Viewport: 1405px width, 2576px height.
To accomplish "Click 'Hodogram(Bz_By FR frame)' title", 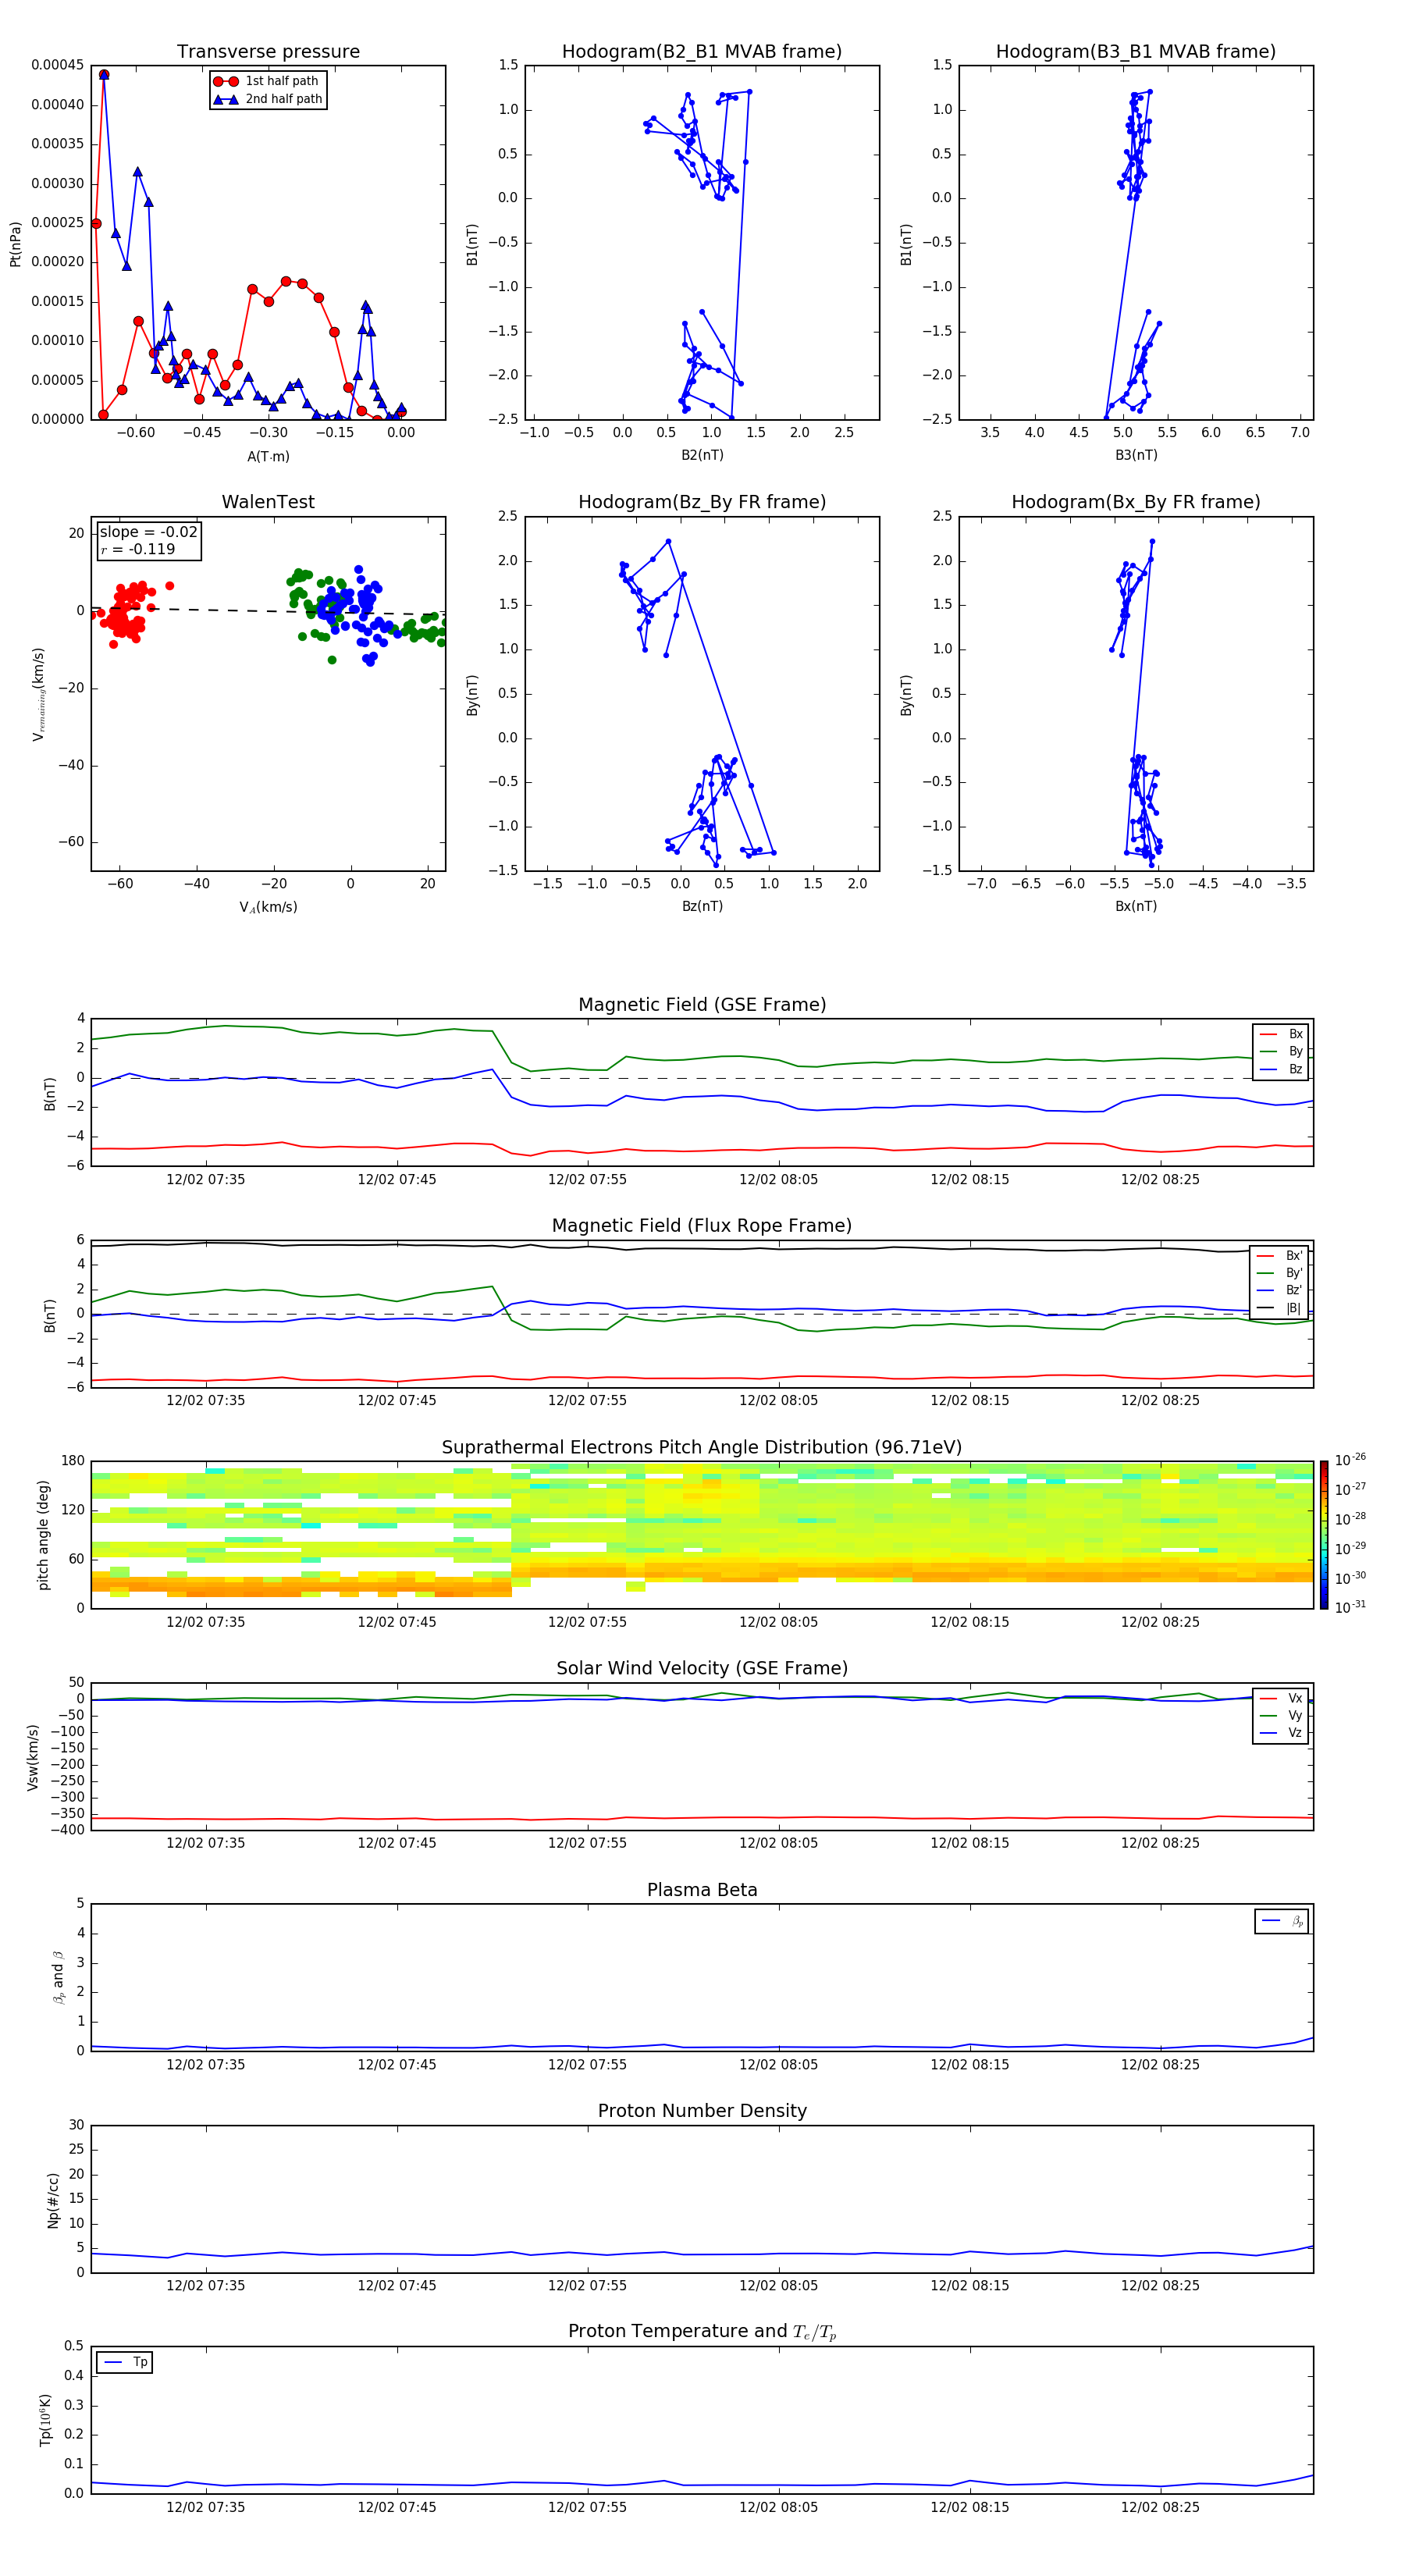I will (702, 502).
